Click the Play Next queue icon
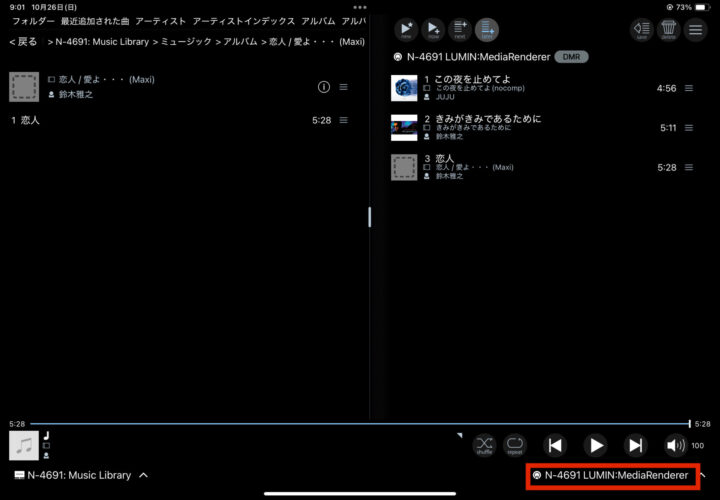The width and height of the screenshot is (720, 500). 460,30
